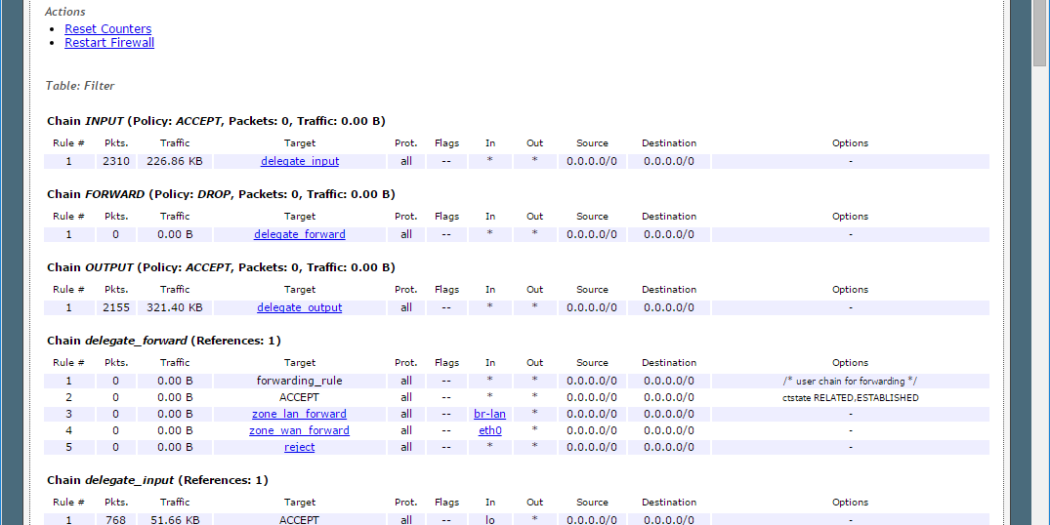Follow the delegate_output target link
The width and height of the screenshot is (1050, 525).
pyautogui.click(x=299, y=307)
